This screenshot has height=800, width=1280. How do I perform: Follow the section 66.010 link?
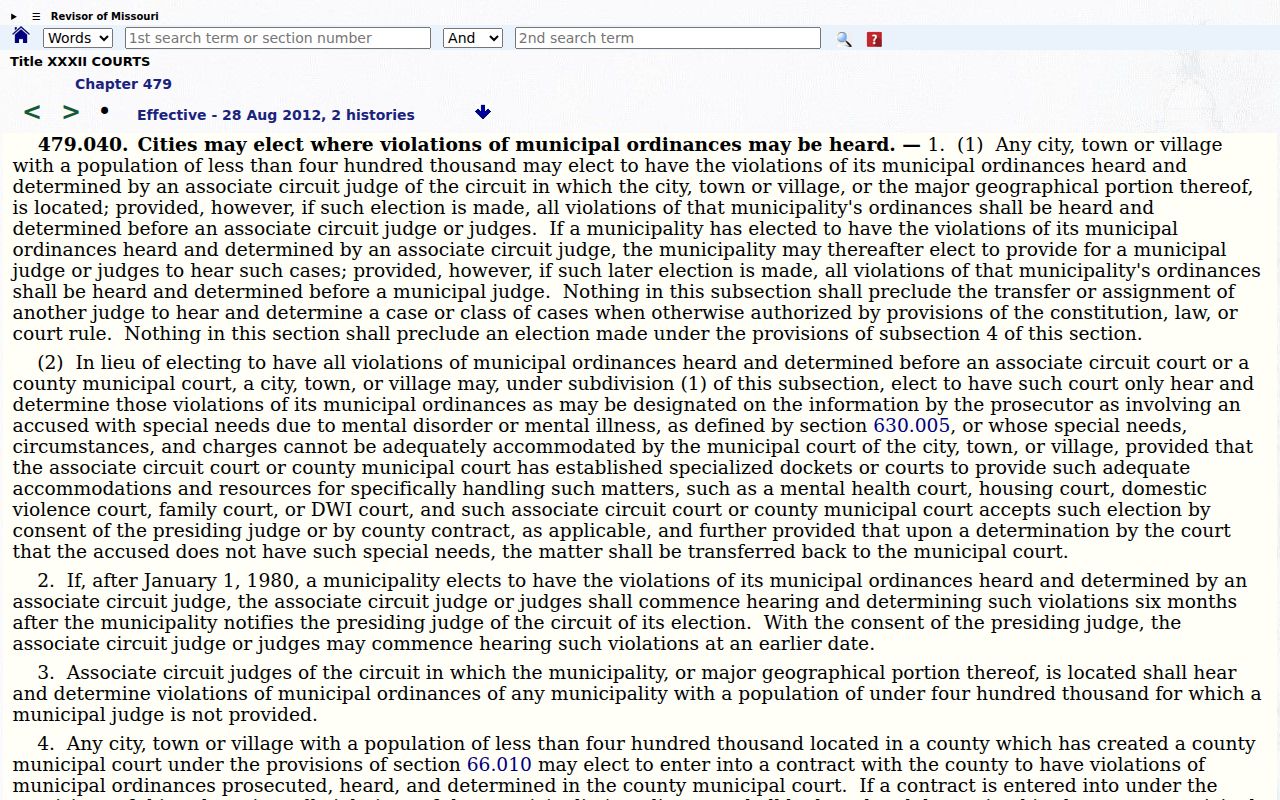coord(499,765)
